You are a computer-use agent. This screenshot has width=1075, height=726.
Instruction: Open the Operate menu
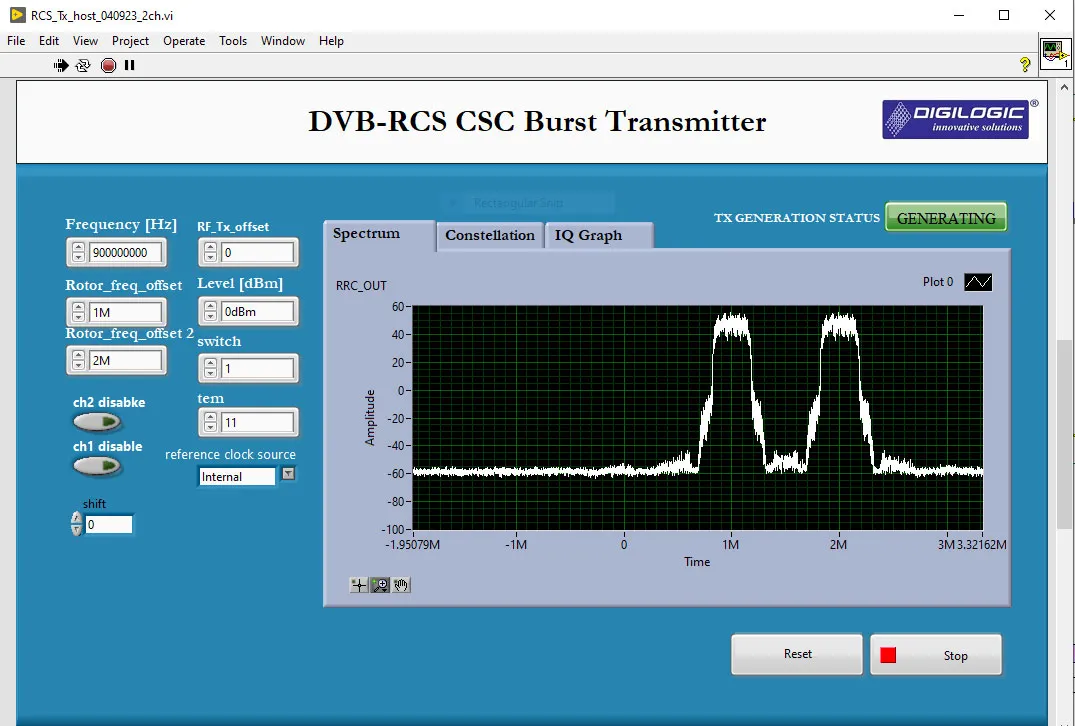coord(184,41)
